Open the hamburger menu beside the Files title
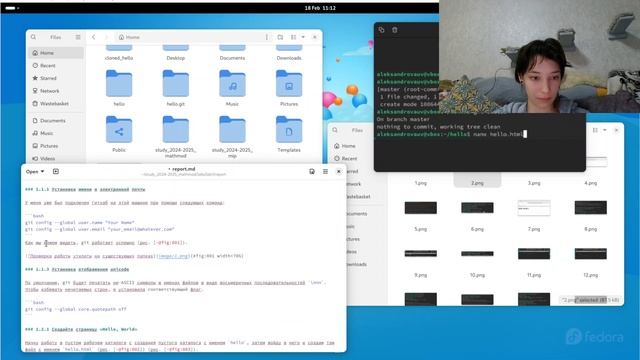Viewport: 640px width, 360px height. [x=78, y=37]
